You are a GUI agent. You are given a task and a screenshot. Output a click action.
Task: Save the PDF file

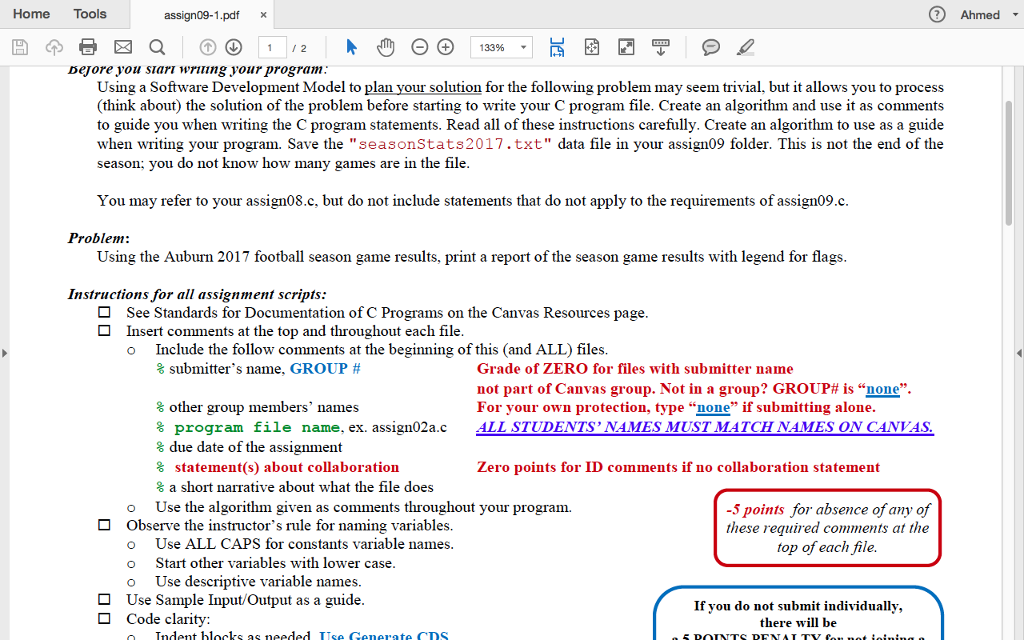19,46
